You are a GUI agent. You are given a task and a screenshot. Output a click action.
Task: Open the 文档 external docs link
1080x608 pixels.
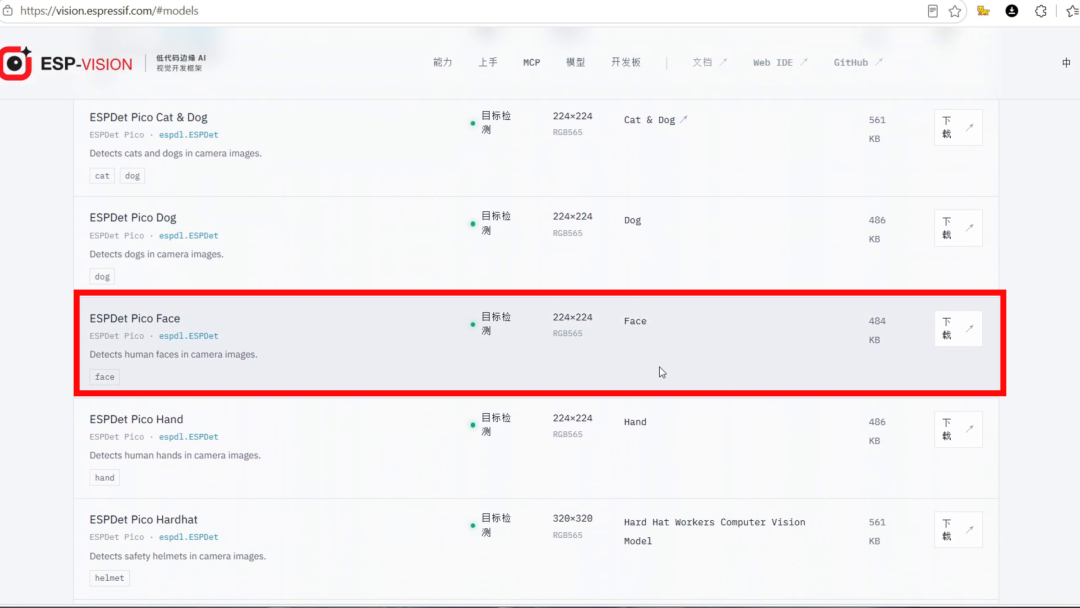click(x=709, y=62)
